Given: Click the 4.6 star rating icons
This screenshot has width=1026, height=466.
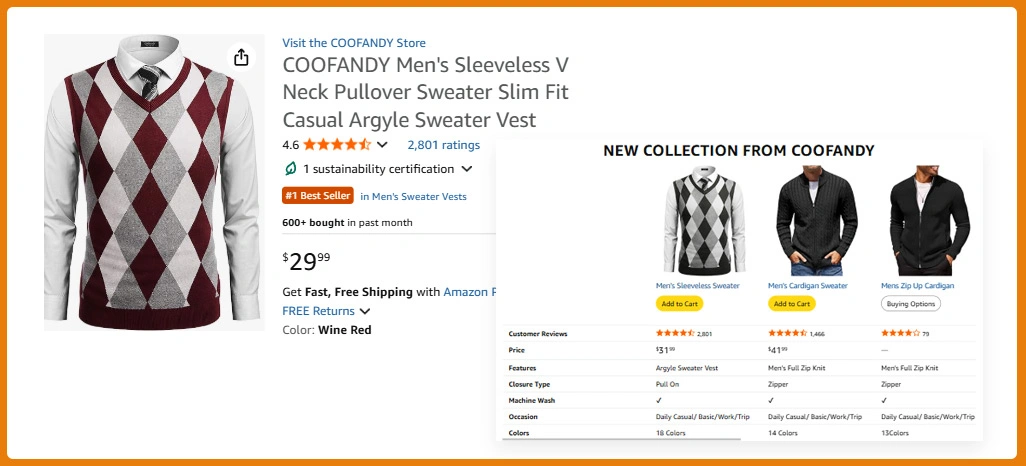Looking at the screenshot, I should (337, 144).
